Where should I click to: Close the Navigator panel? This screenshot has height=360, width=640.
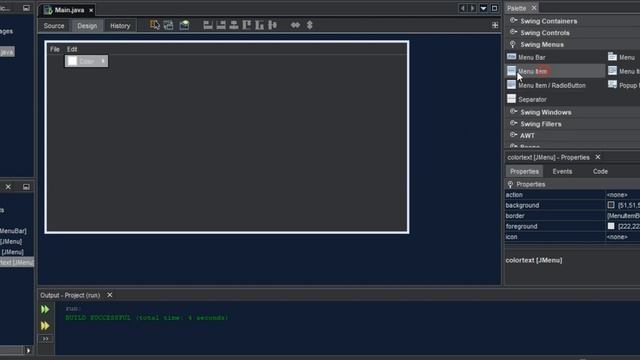[8, 187]
